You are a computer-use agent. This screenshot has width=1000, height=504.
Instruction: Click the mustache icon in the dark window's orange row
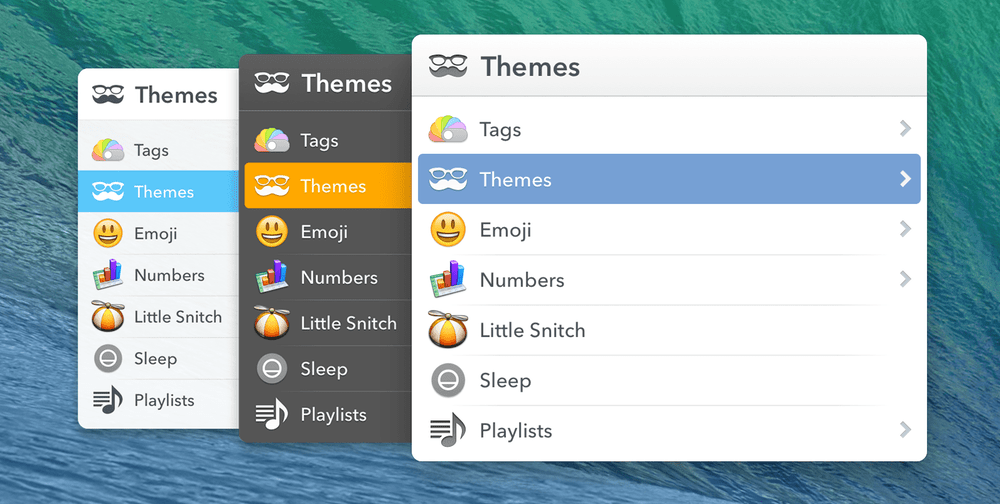(272, 186)
